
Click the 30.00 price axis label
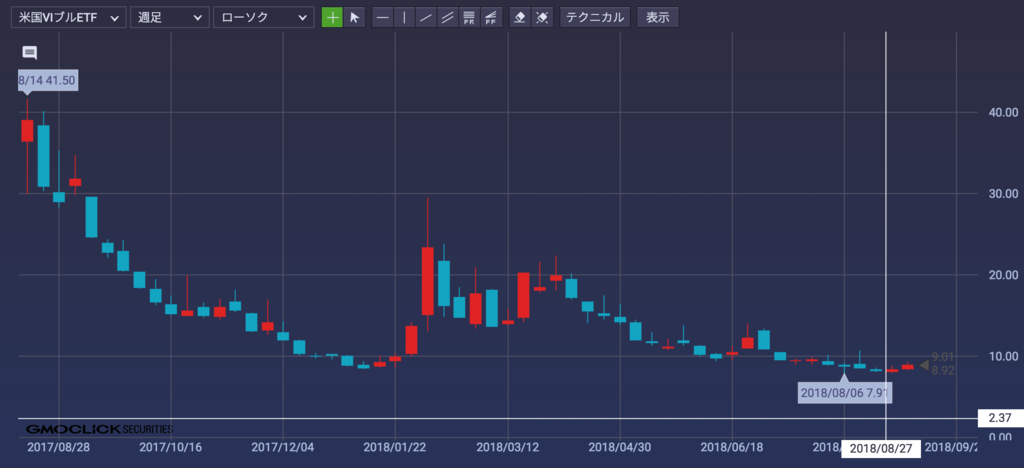tap(1003, 194)
